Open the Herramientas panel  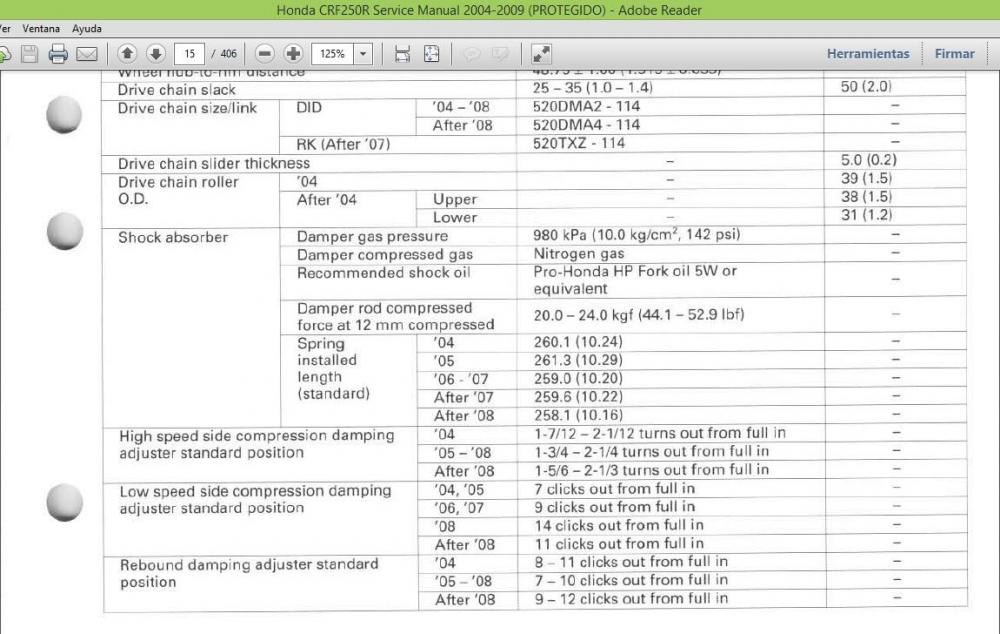pyautogui.click(x=867, y=54)
